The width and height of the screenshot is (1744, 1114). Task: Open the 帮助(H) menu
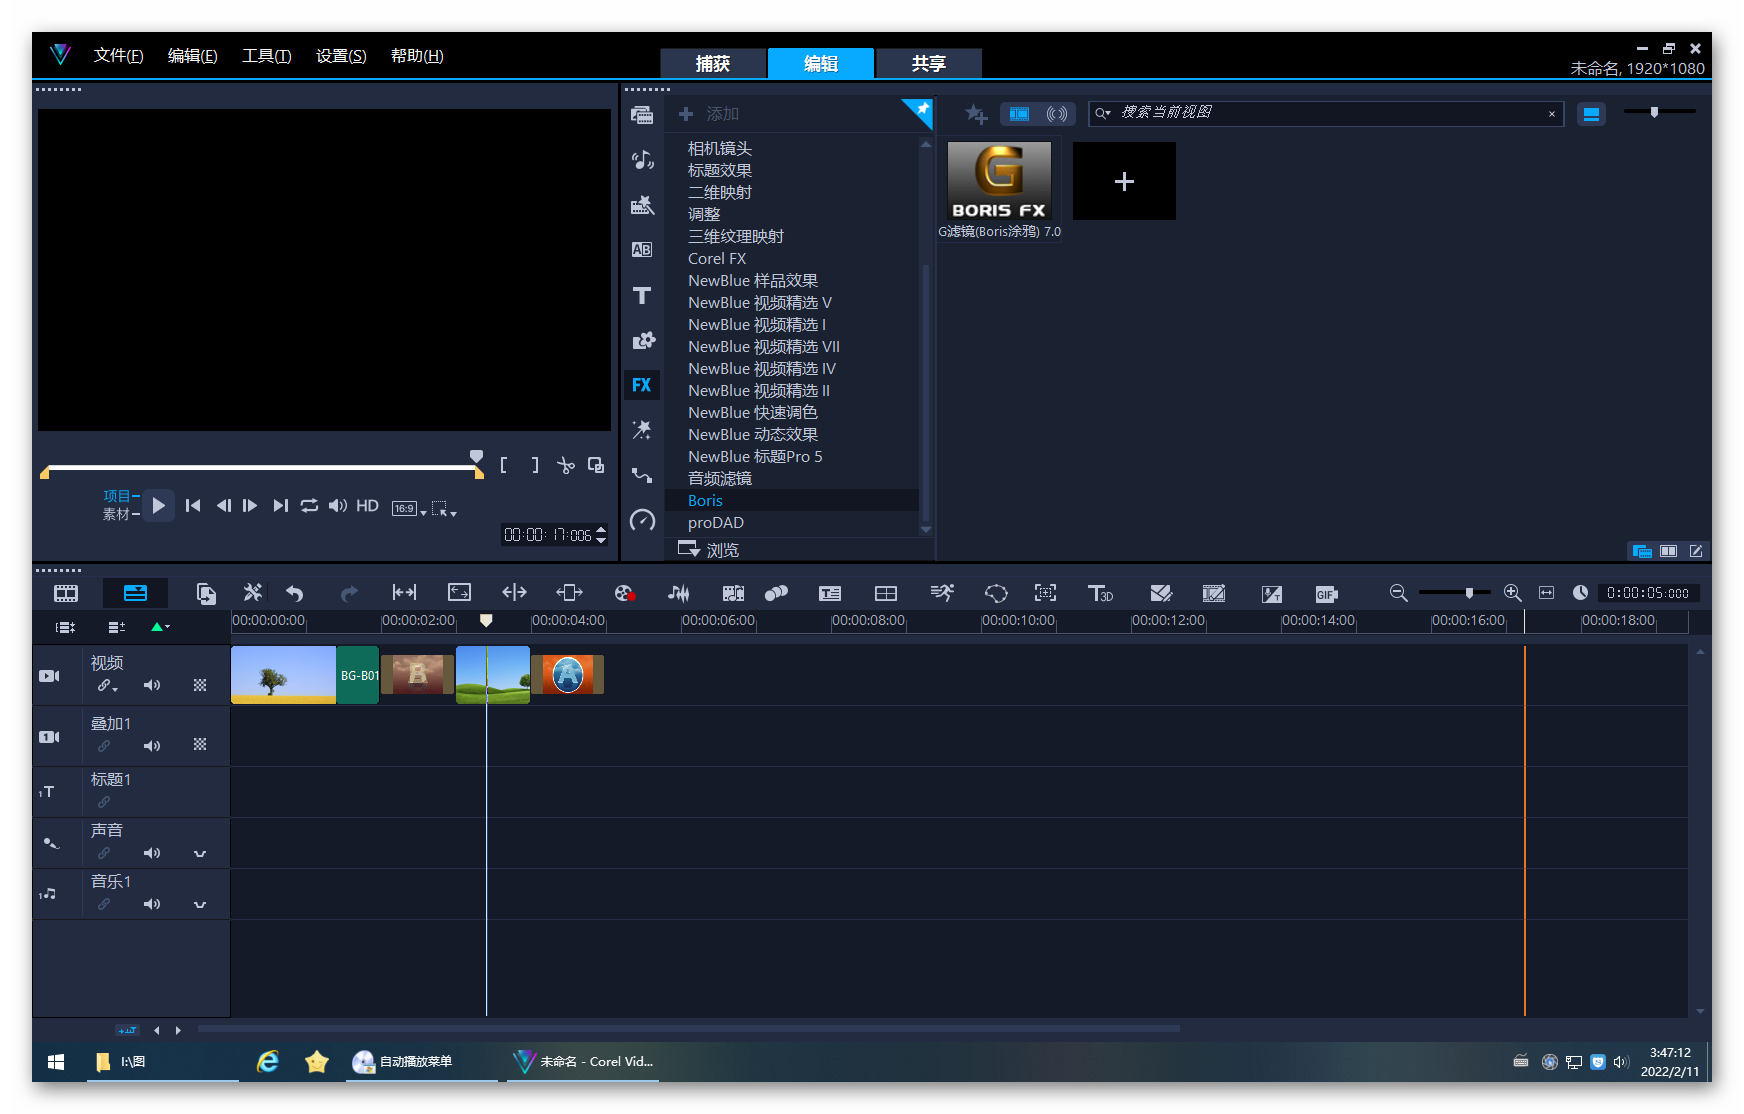tap(417, 56)
